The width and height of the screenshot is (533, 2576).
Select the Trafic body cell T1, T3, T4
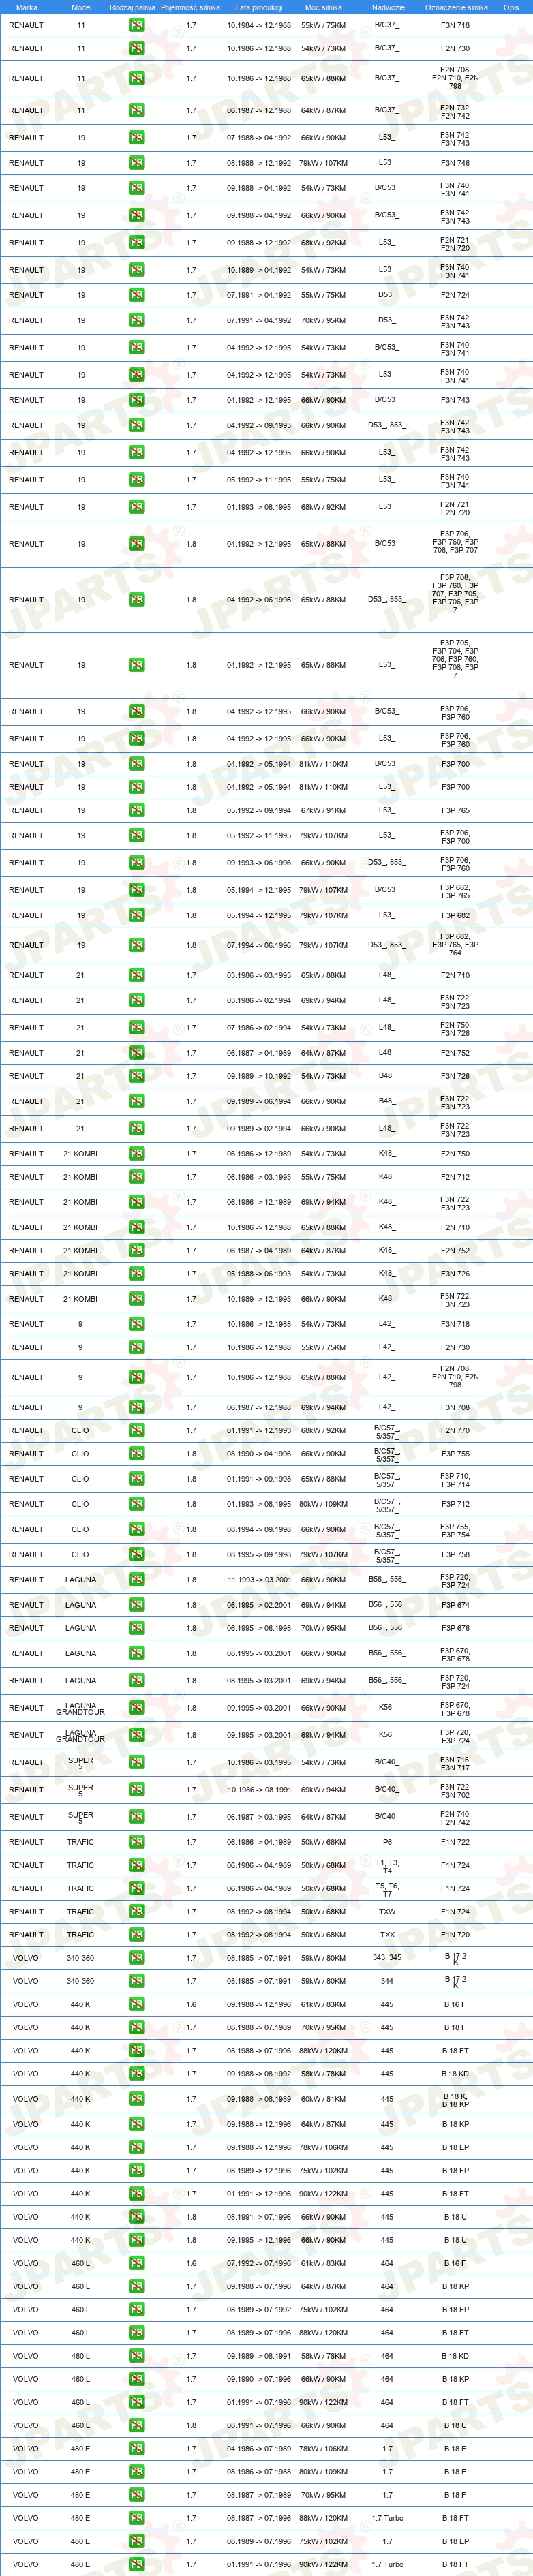(x=387, y=1867)
